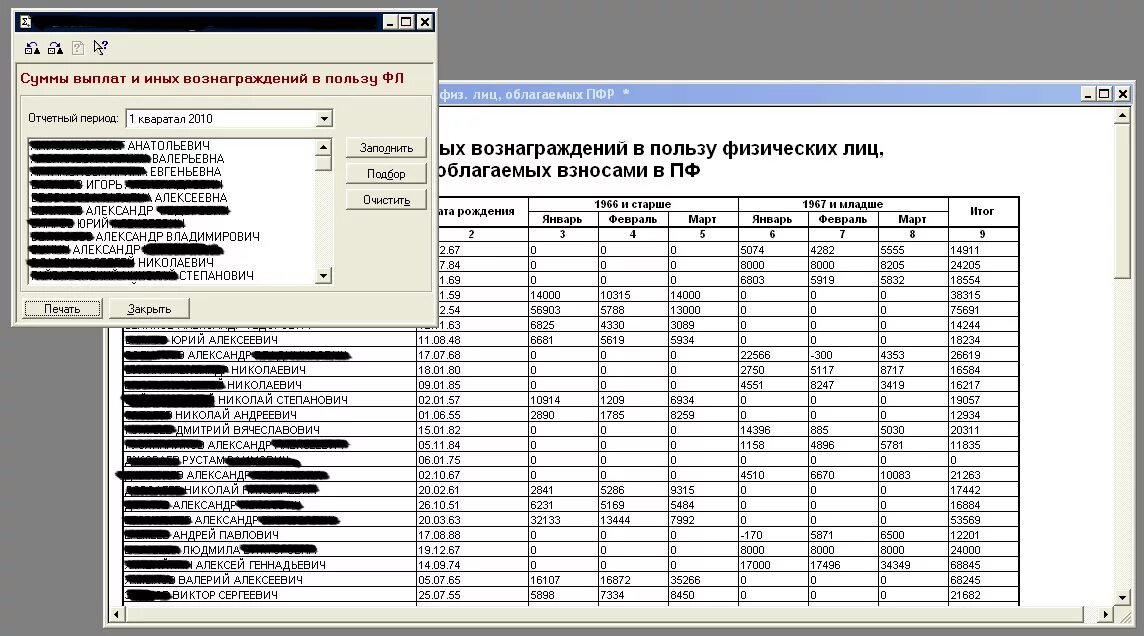Image resolution: width=1144 pixels, height=636 pixels.
Task: Click the 1967 и младше column header
Action: [843, 204]
